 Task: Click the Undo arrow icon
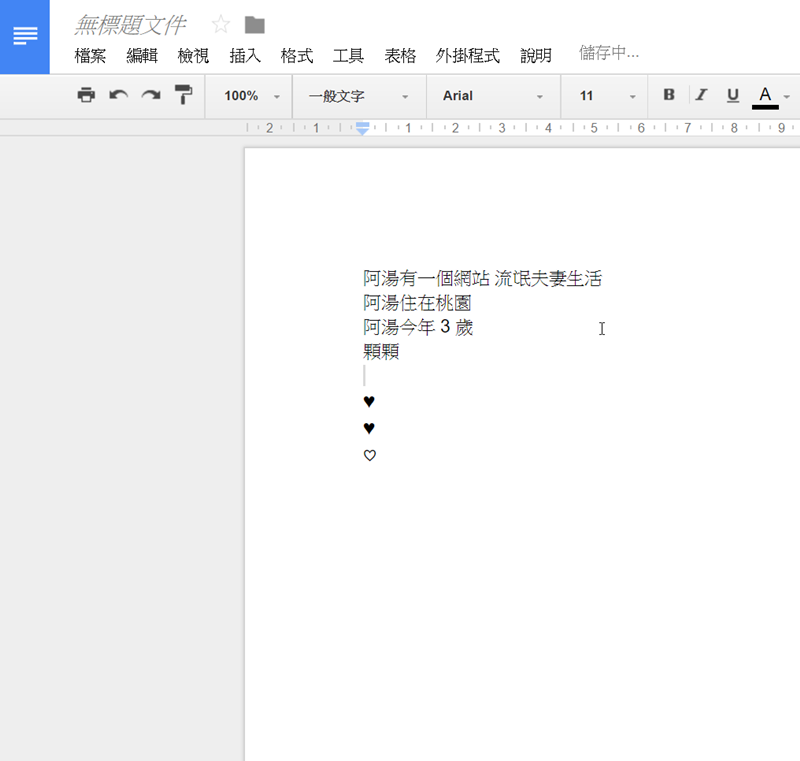pyautogui.click(x=119, y=96)
